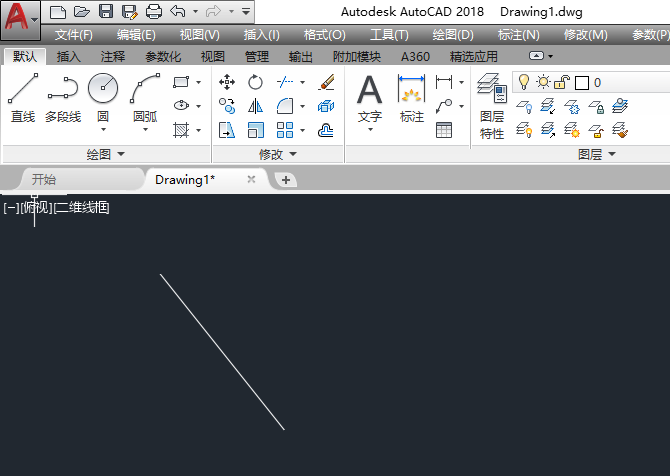
Task: Expand the redo history dropdown arrow
Action: (x=231, y=12)
